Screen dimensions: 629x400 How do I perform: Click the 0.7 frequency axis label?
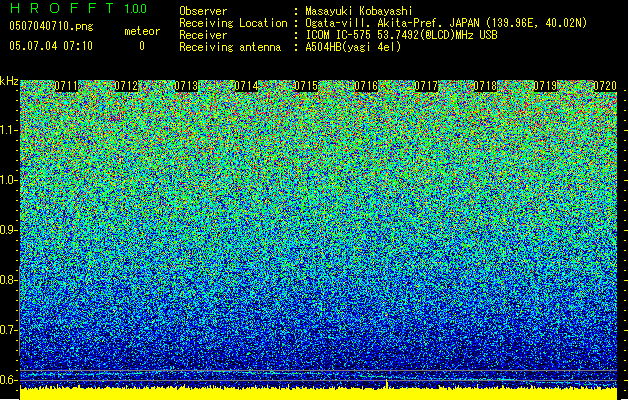[8, 330]
